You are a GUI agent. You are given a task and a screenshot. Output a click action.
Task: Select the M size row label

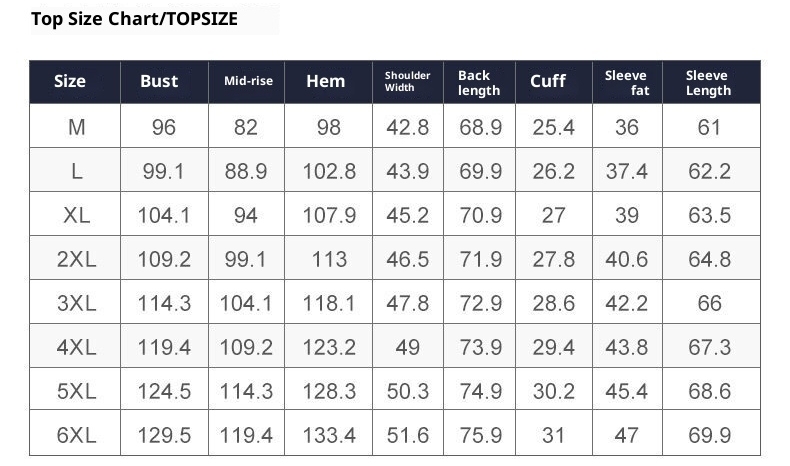[x=76, y=127]
